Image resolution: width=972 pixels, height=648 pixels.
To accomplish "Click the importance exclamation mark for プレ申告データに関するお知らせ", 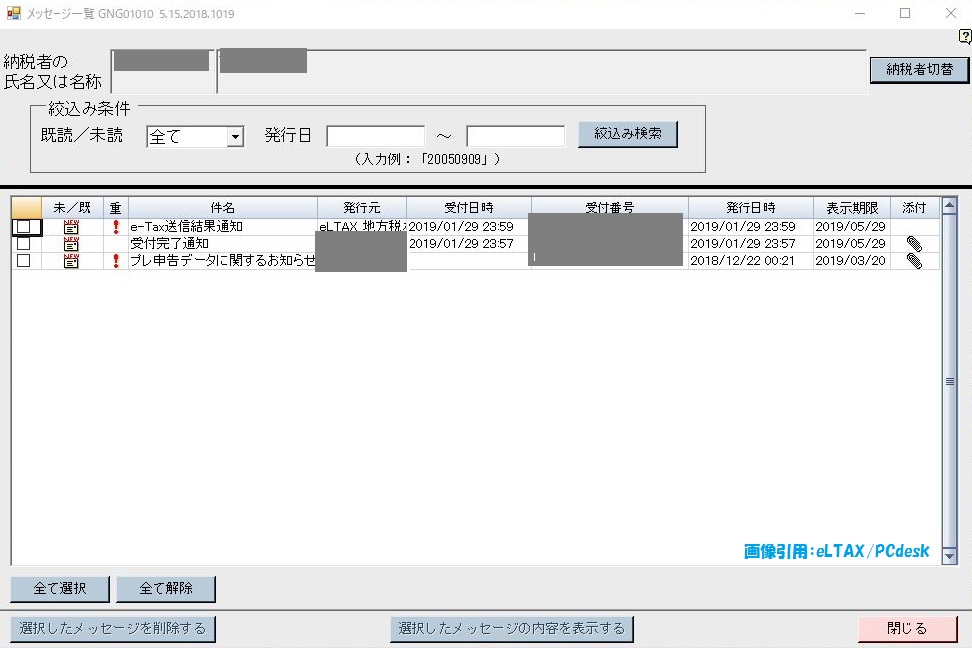I will pos(115,260).
